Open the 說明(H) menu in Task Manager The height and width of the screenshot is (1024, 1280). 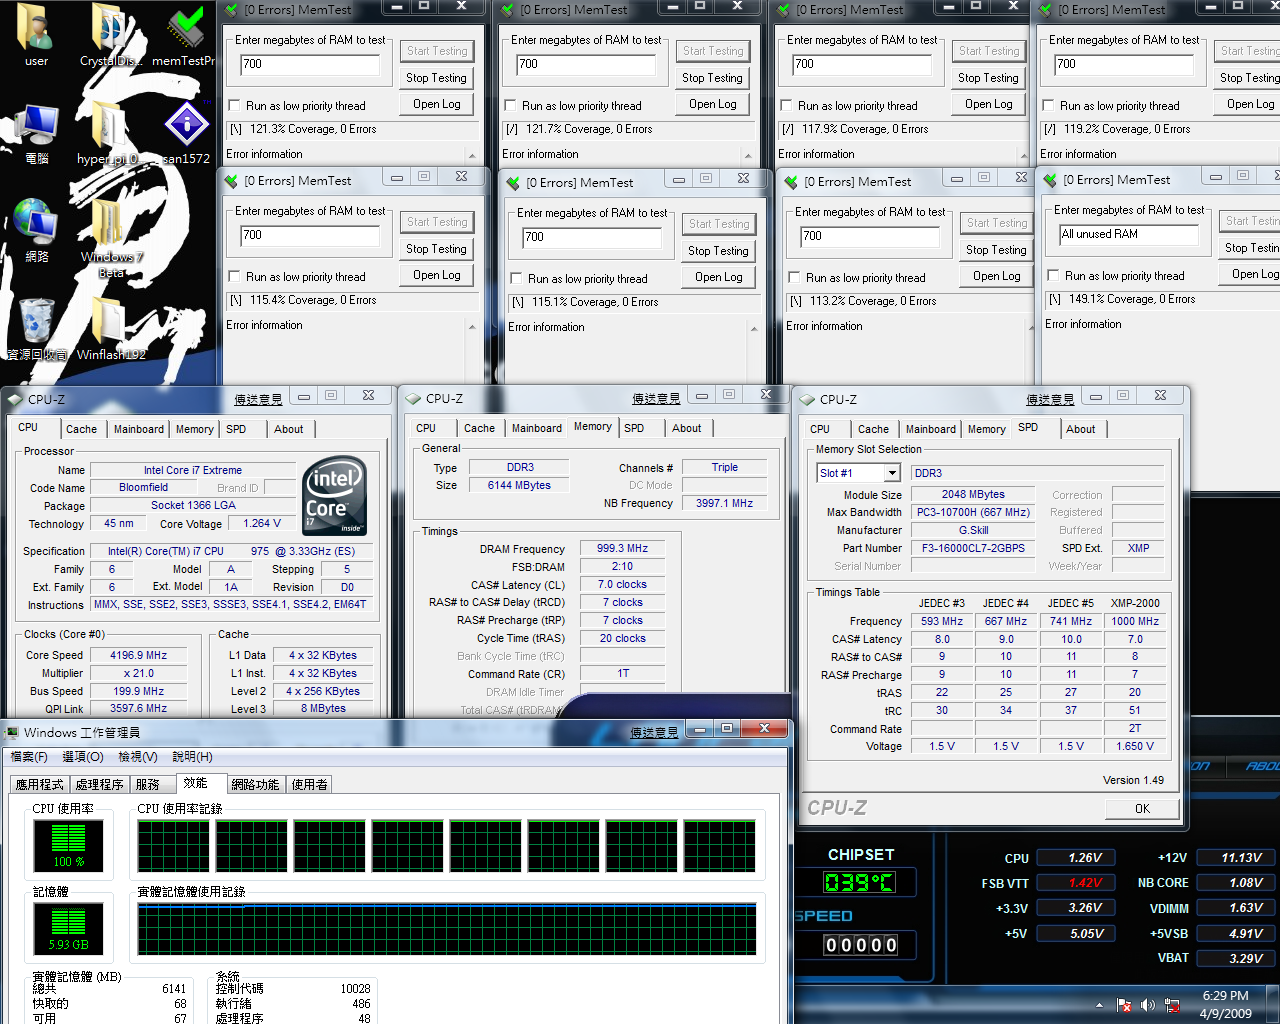pos(192,757)
